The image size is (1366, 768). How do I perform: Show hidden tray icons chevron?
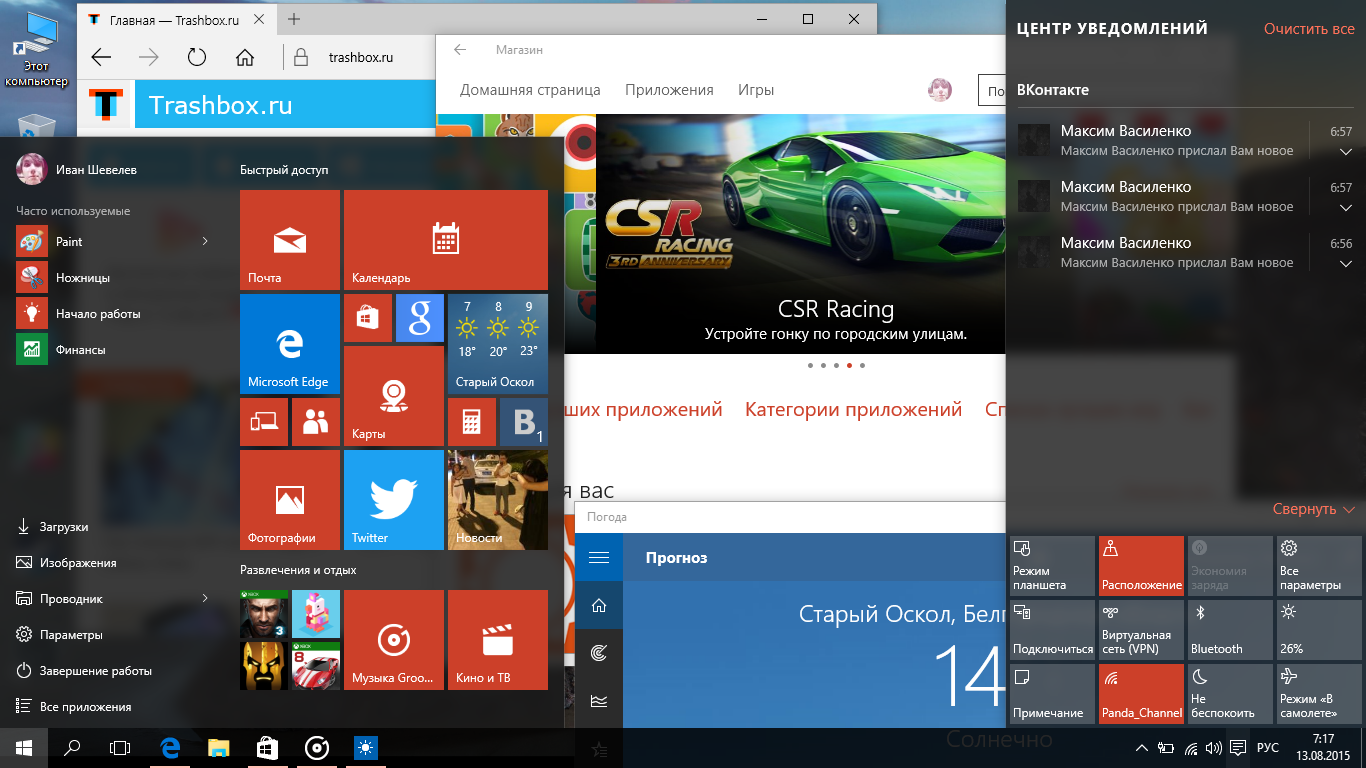click(1141, 748)
